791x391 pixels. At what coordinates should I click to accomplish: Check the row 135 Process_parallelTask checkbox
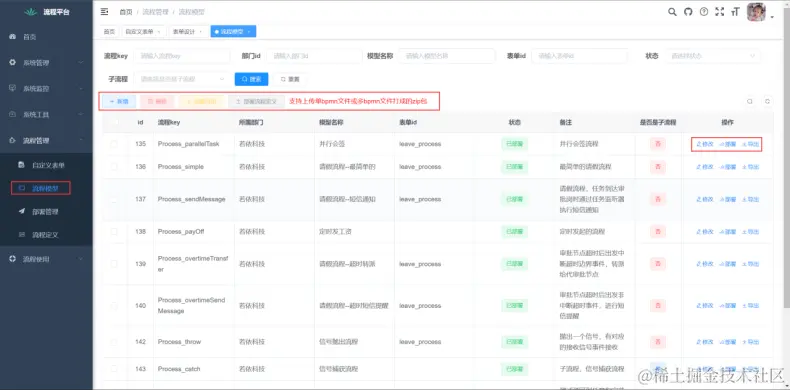coord(115,144)
